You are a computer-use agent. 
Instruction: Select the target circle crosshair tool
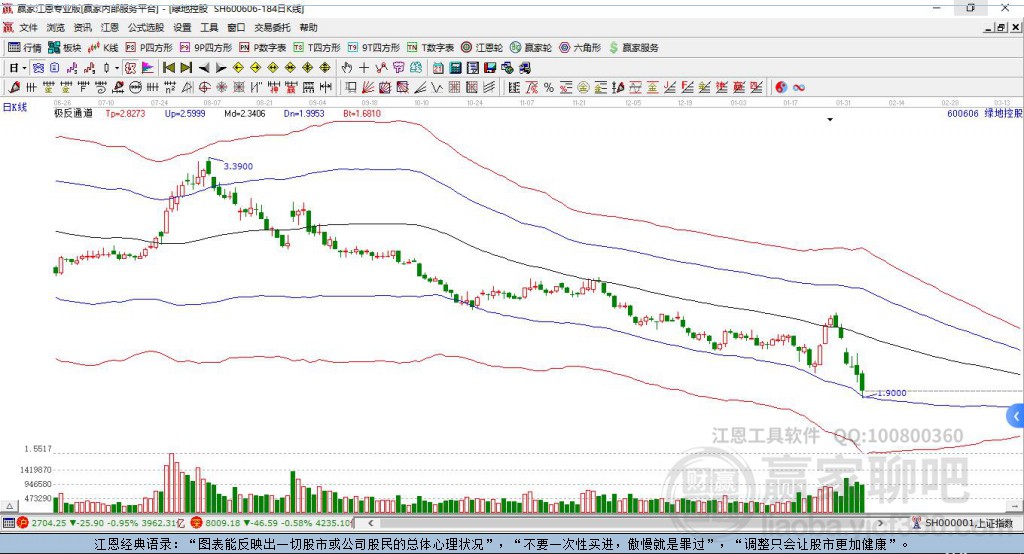204,88
